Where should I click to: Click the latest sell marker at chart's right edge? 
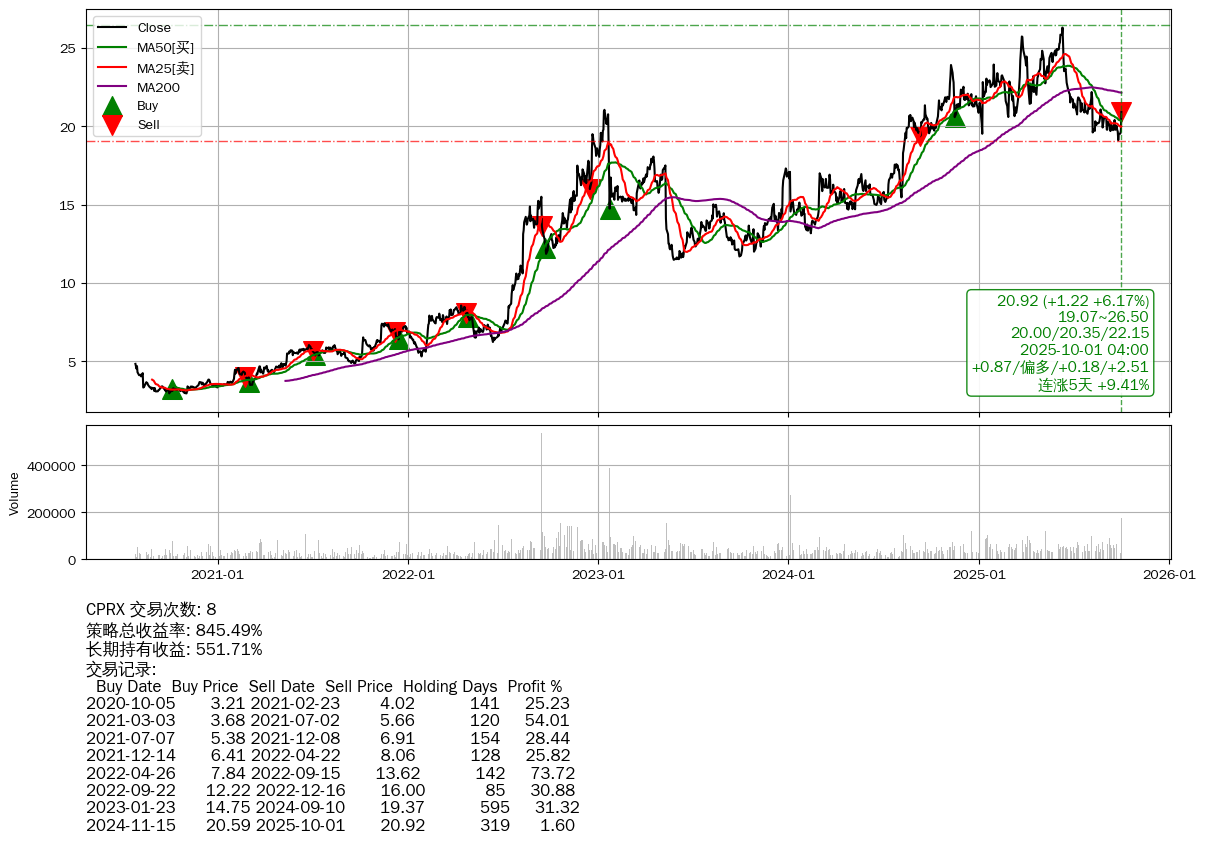coord(1121,111)
